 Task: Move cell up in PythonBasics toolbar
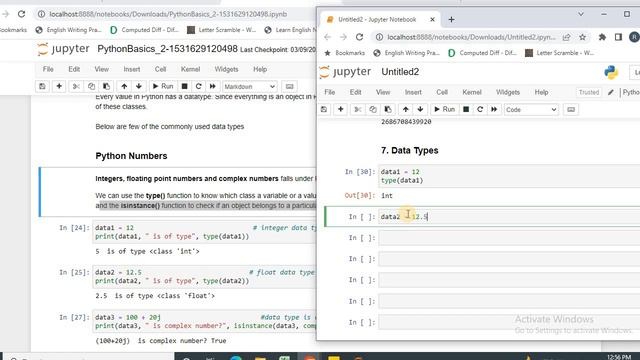pyautogui.click(x=124, y=86)
